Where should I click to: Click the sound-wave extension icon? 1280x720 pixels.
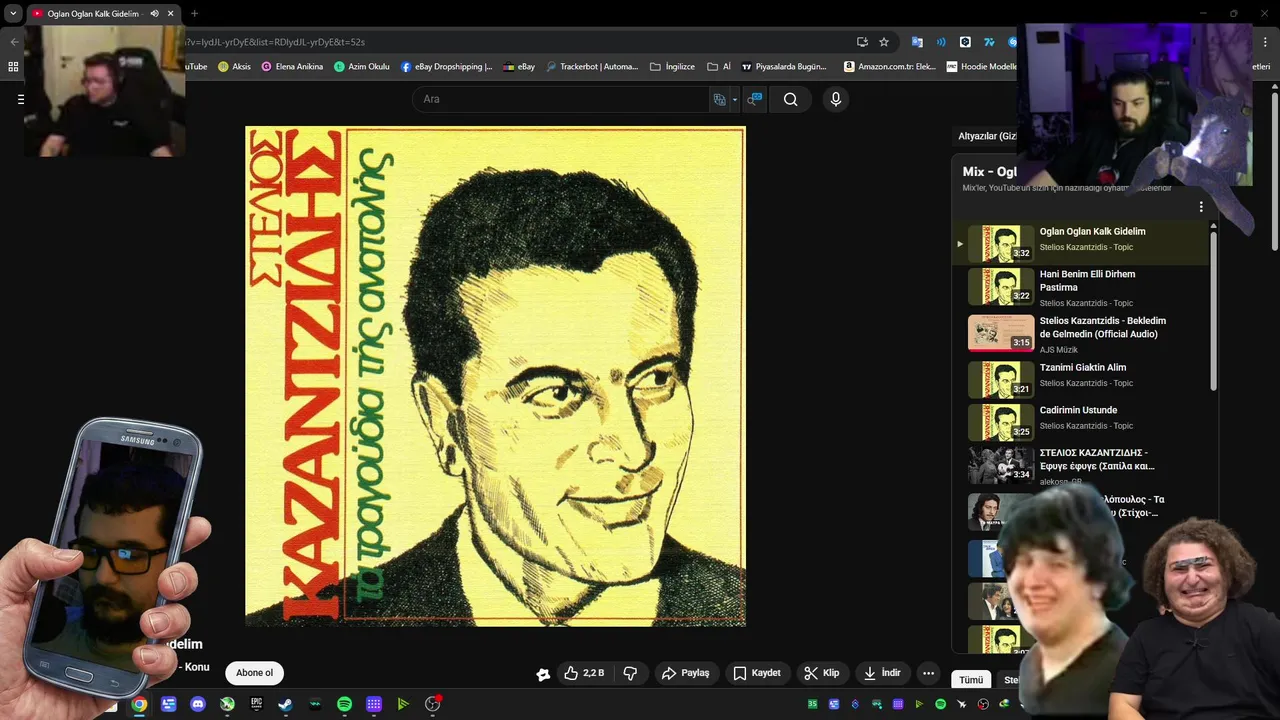point(941,42)
